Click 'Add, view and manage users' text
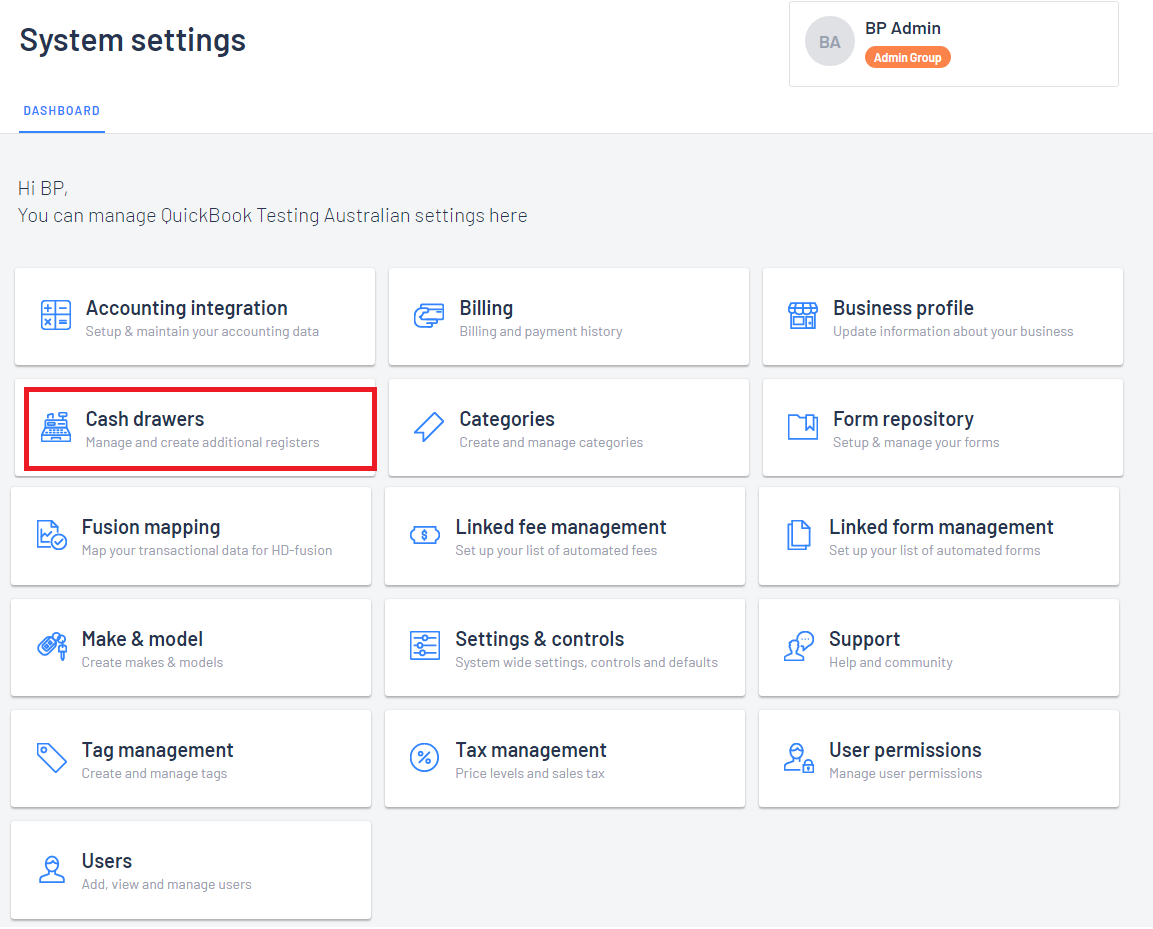The image size is (1153, 929). tap(166, 885)
